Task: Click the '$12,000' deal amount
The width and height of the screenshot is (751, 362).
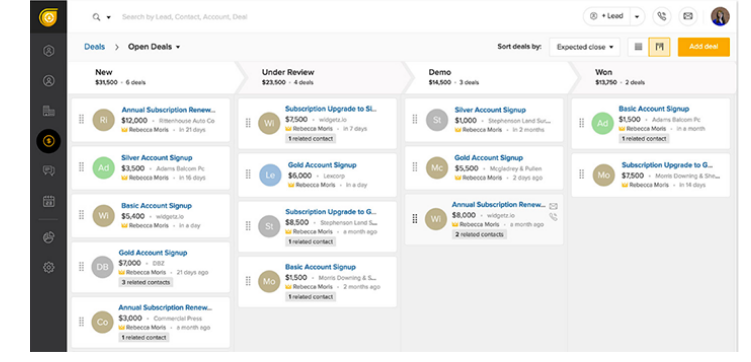Action: pos(134,120)
